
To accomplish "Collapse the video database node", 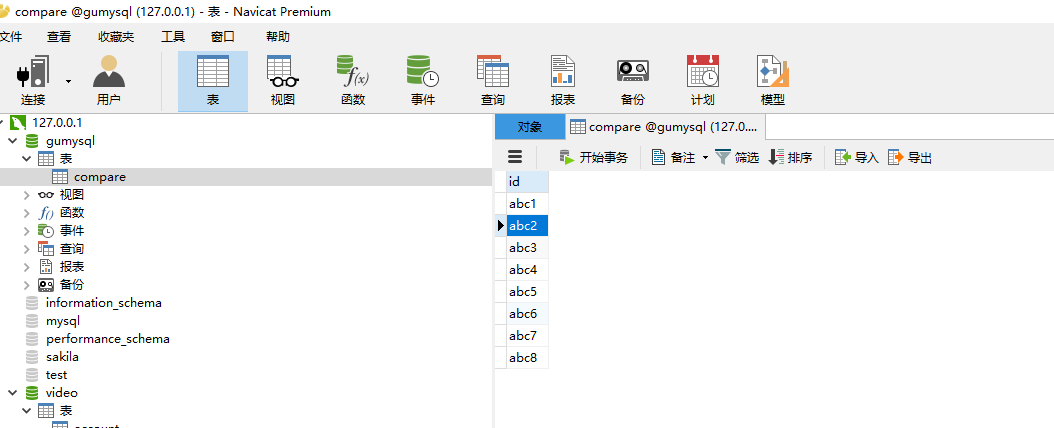I will tap(12, 392).
